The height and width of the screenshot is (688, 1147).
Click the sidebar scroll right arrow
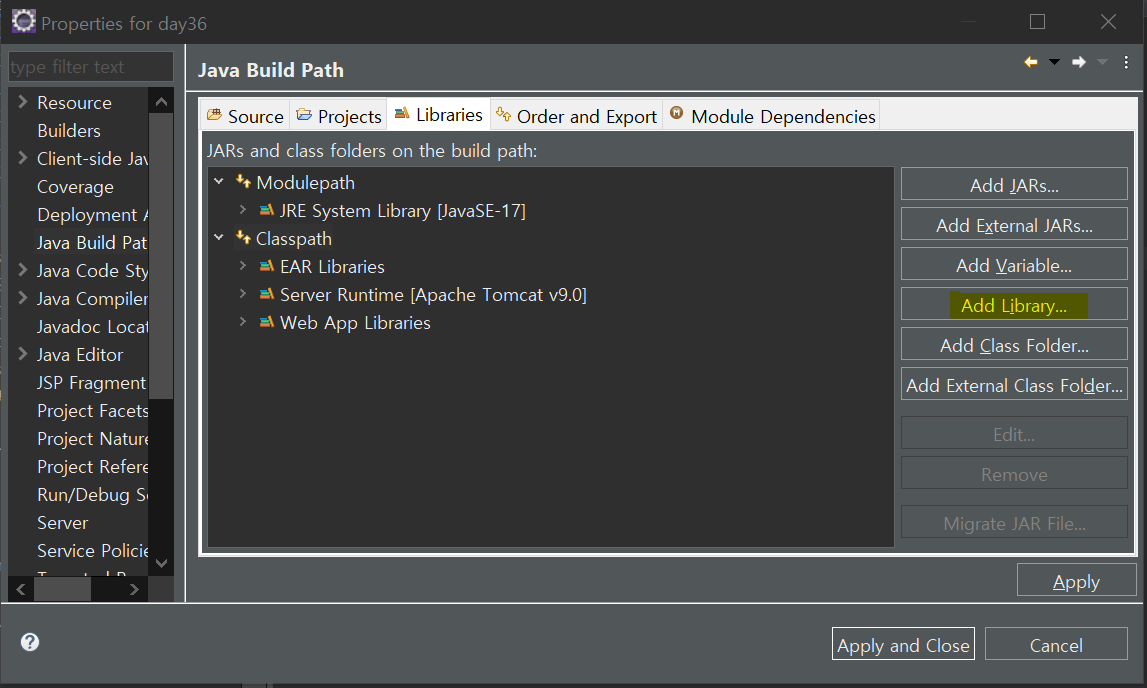tap(135, 589)
